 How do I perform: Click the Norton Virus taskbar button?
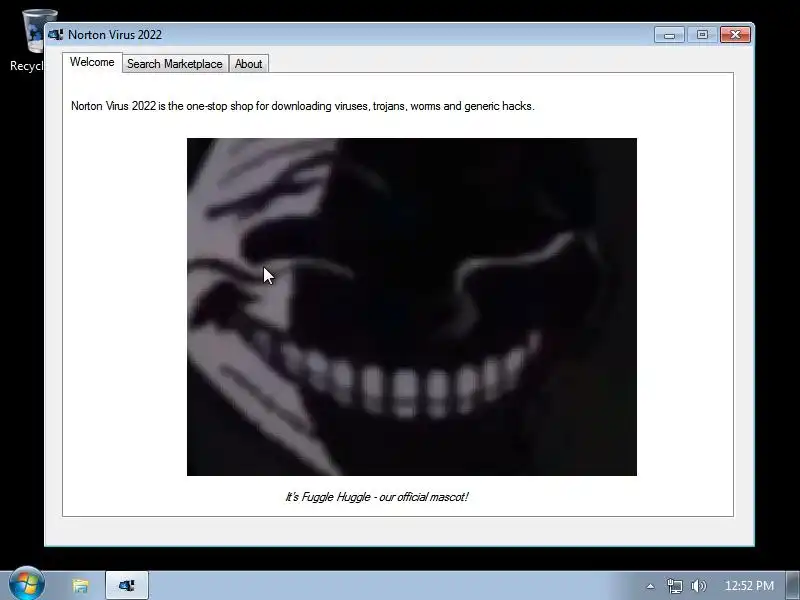[x=127, y=585]
